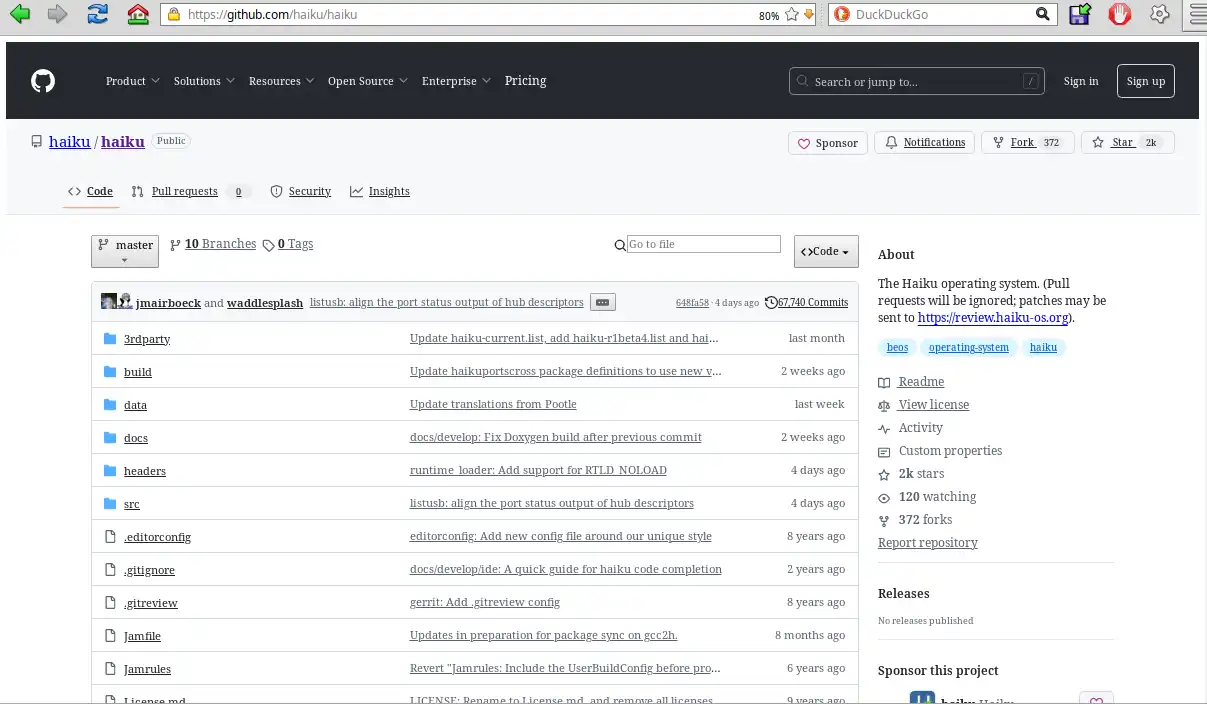Click the beos topic tag
Screen dimensions: 1207x704
[897, 348]
